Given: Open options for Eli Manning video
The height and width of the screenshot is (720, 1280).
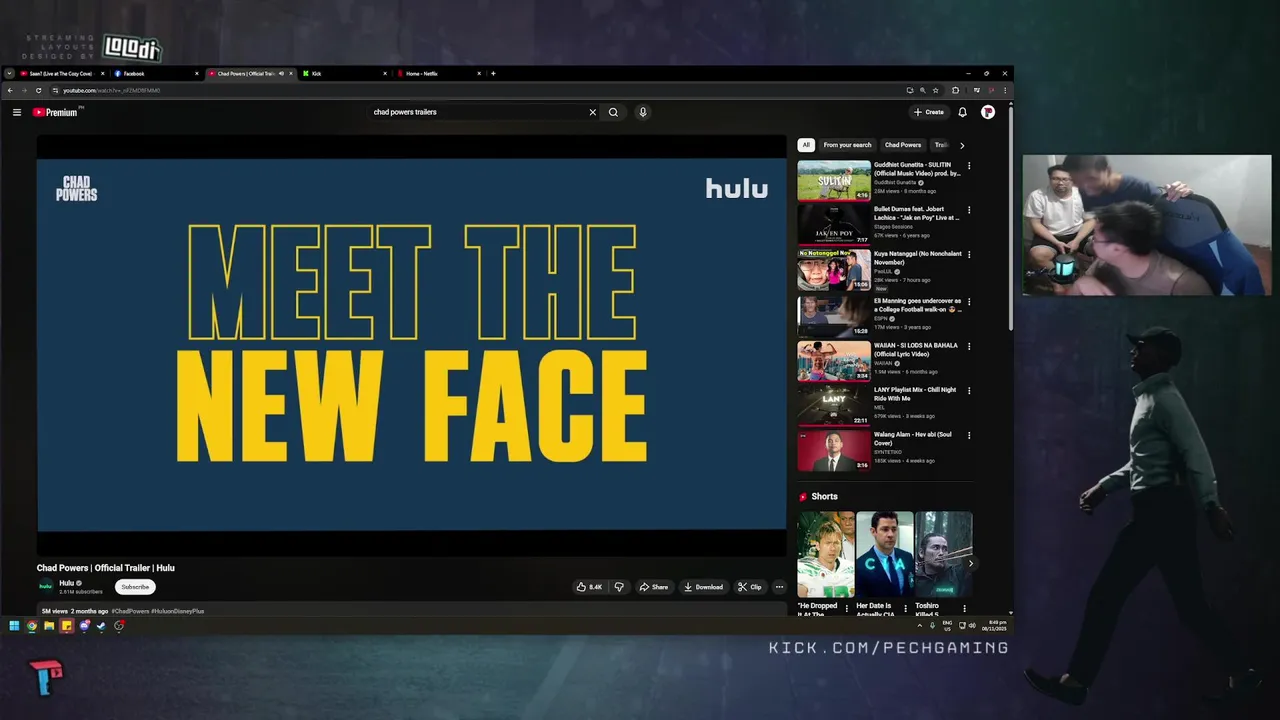Looking at the screenshot, I should click(968, 302).
